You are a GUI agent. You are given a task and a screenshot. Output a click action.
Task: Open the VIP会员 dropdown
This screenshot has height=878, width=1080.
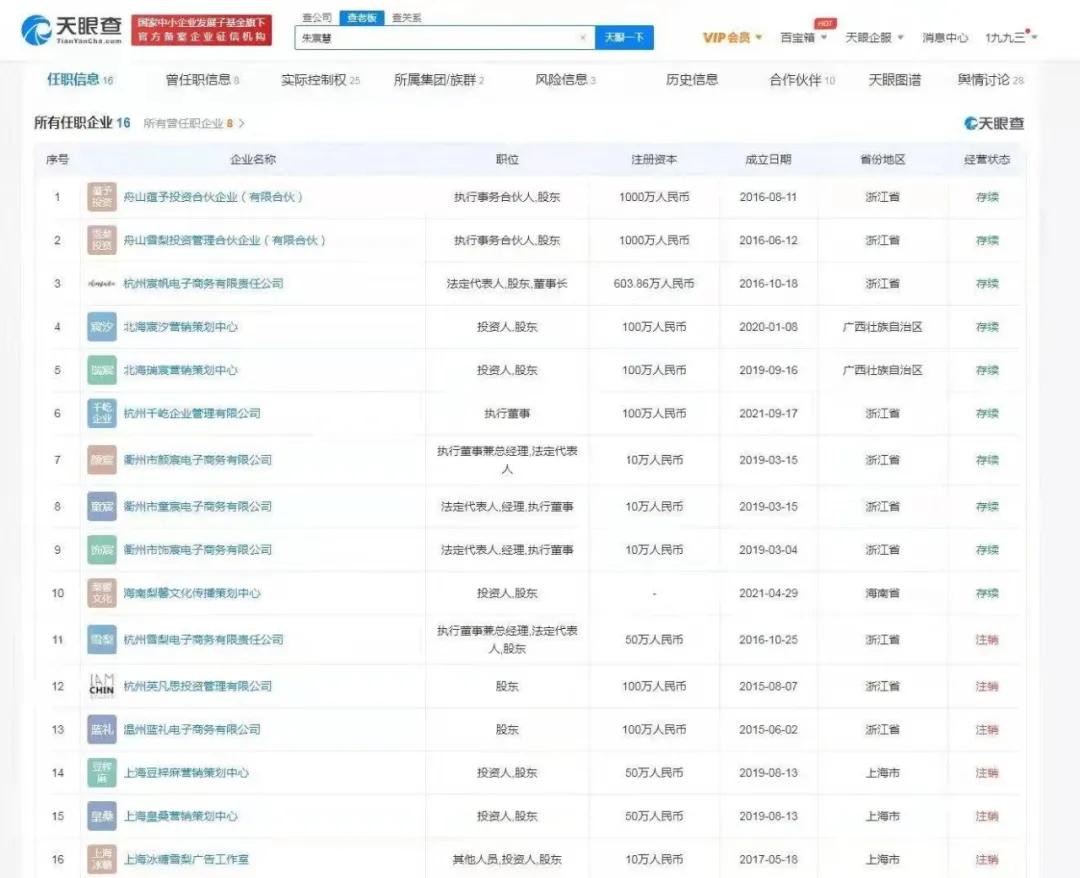pos(729,36)
